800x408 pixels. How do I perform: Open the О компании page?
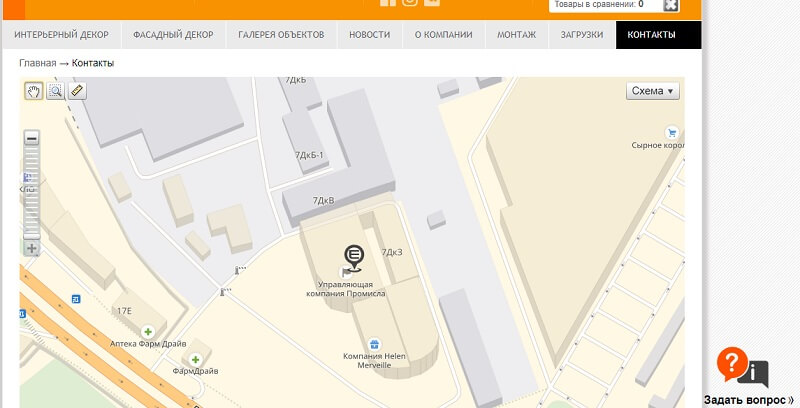tap(443, 35)
